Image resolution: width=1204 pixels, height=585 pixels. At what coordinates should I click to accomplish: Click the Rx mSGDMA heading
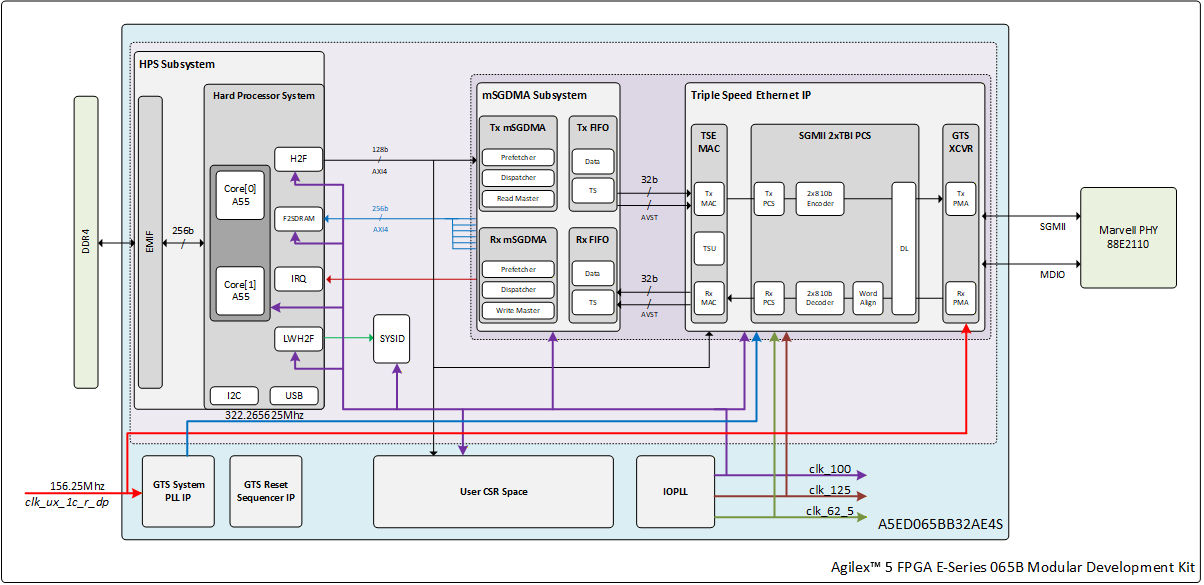(x=517, y=239)
